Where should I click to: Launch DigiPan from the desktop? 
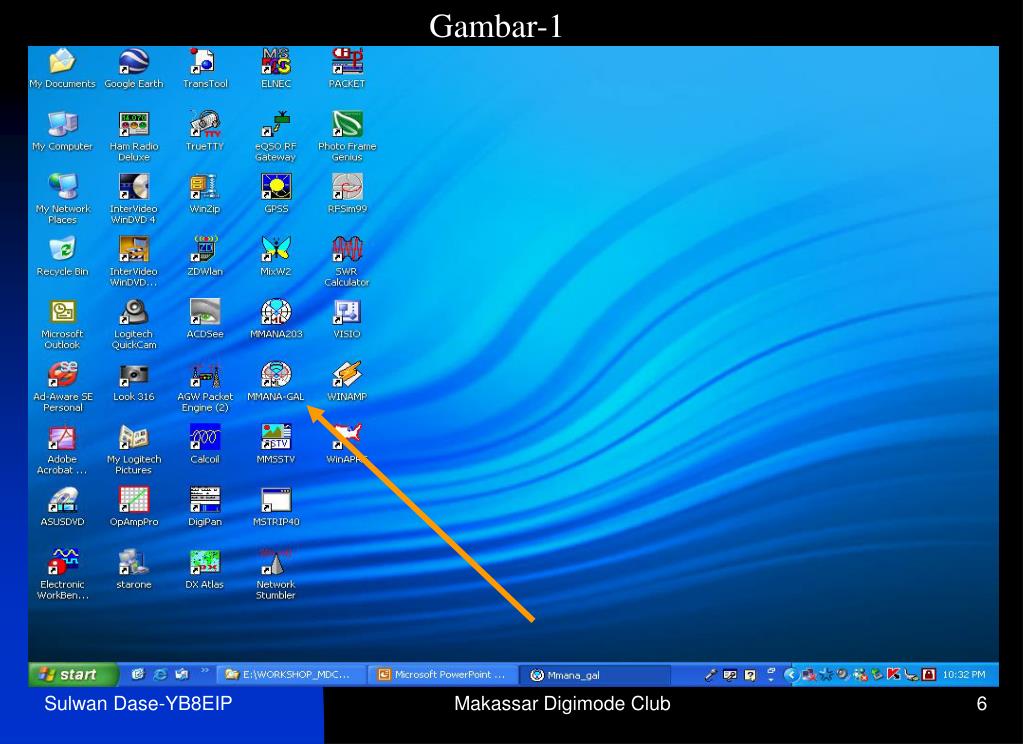[x=205, y=507]
